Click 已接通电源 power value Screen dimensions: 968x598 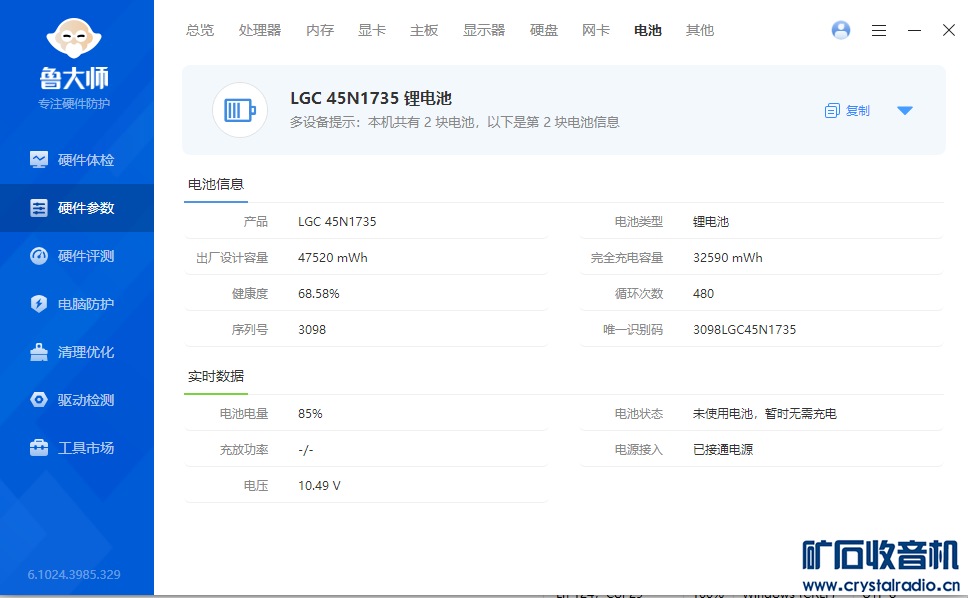click(723, 449)
